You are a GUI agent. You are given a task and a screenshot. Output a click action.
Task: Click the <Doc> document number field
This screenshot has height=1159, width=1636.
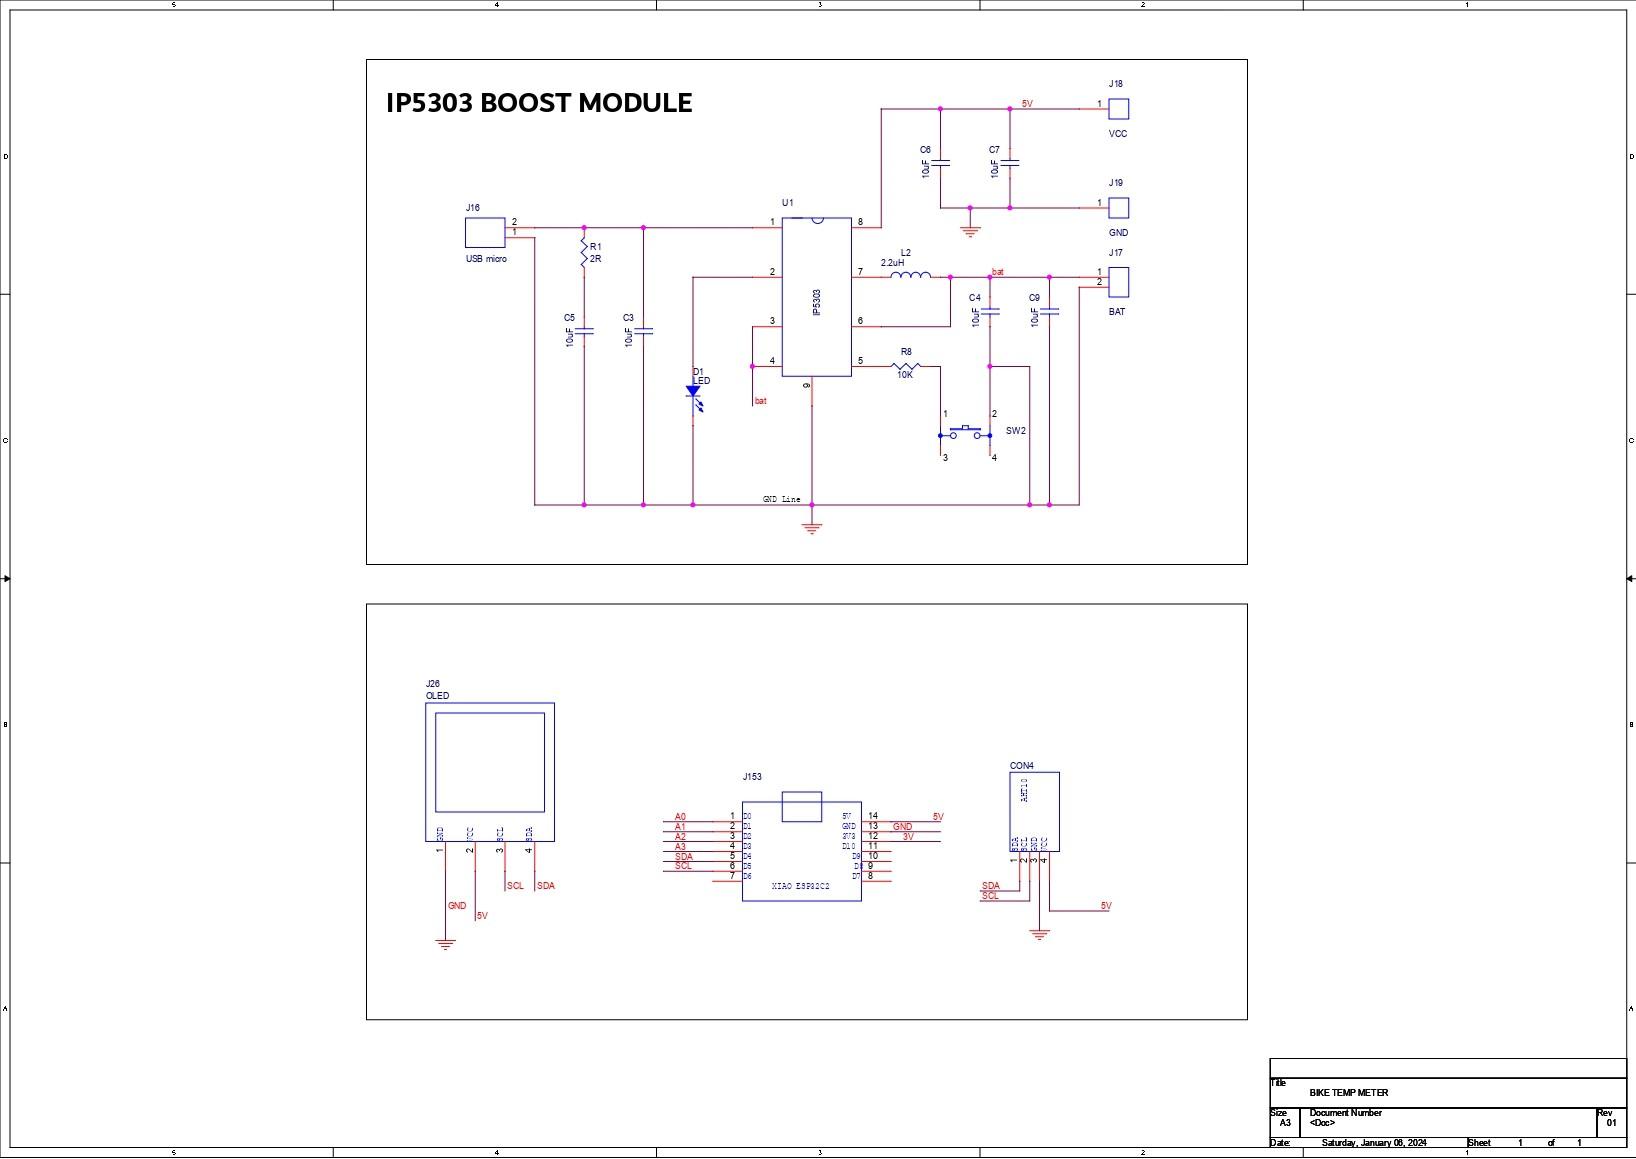(1322, 1123)
